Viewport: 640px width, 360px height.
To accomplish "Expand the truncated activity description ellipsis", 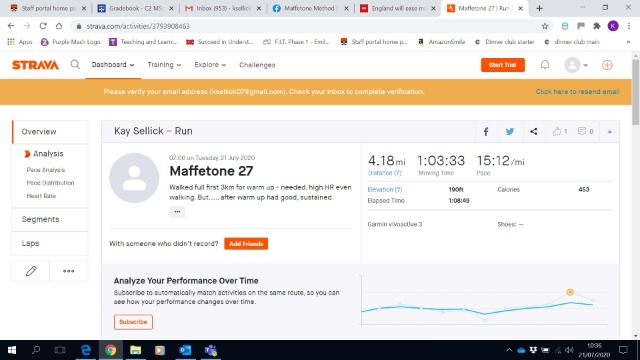I will (x=177, y=211).
